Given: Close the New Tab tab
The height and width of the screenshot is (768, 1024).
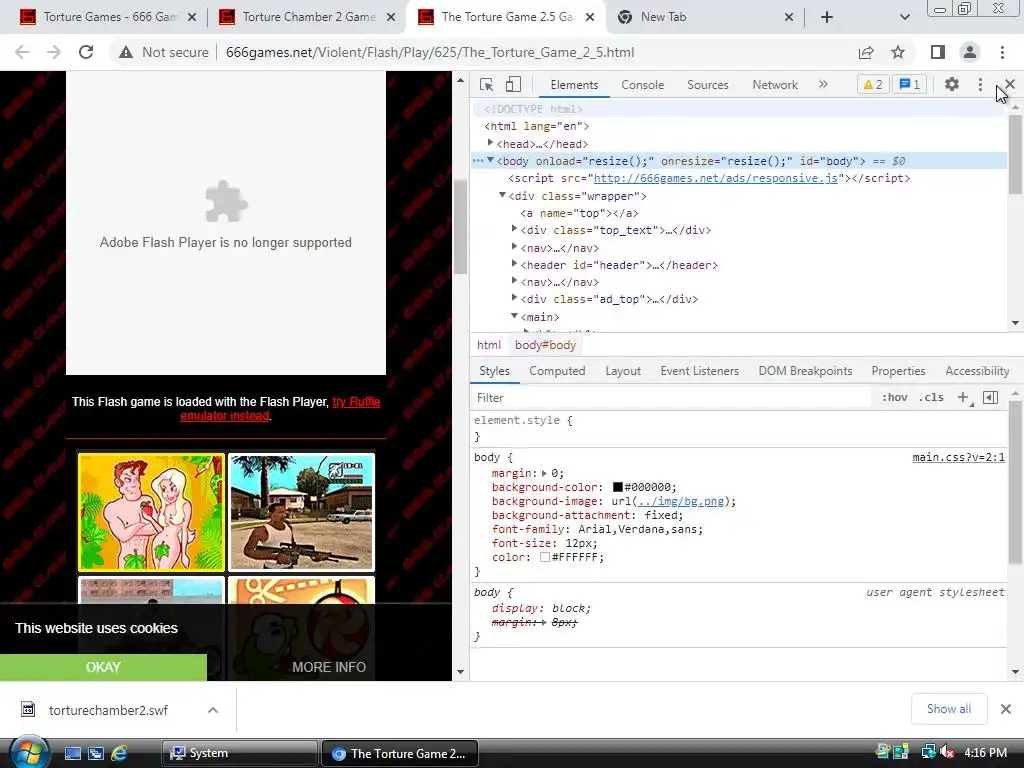Looking at the screenshot, I should click(789, 17).
